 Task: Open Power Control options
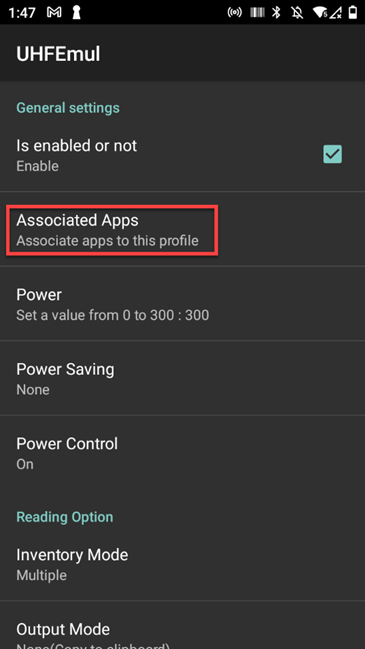coord(182,453)
